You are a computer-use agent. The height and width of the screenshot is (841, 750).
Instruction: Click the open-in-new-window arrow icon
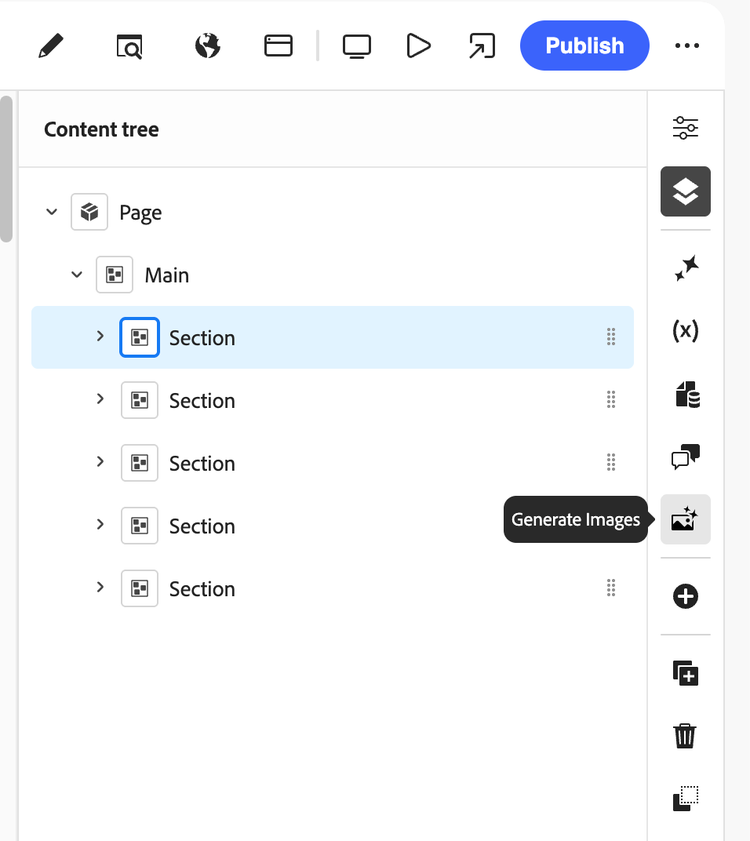[x=482, y=46]
